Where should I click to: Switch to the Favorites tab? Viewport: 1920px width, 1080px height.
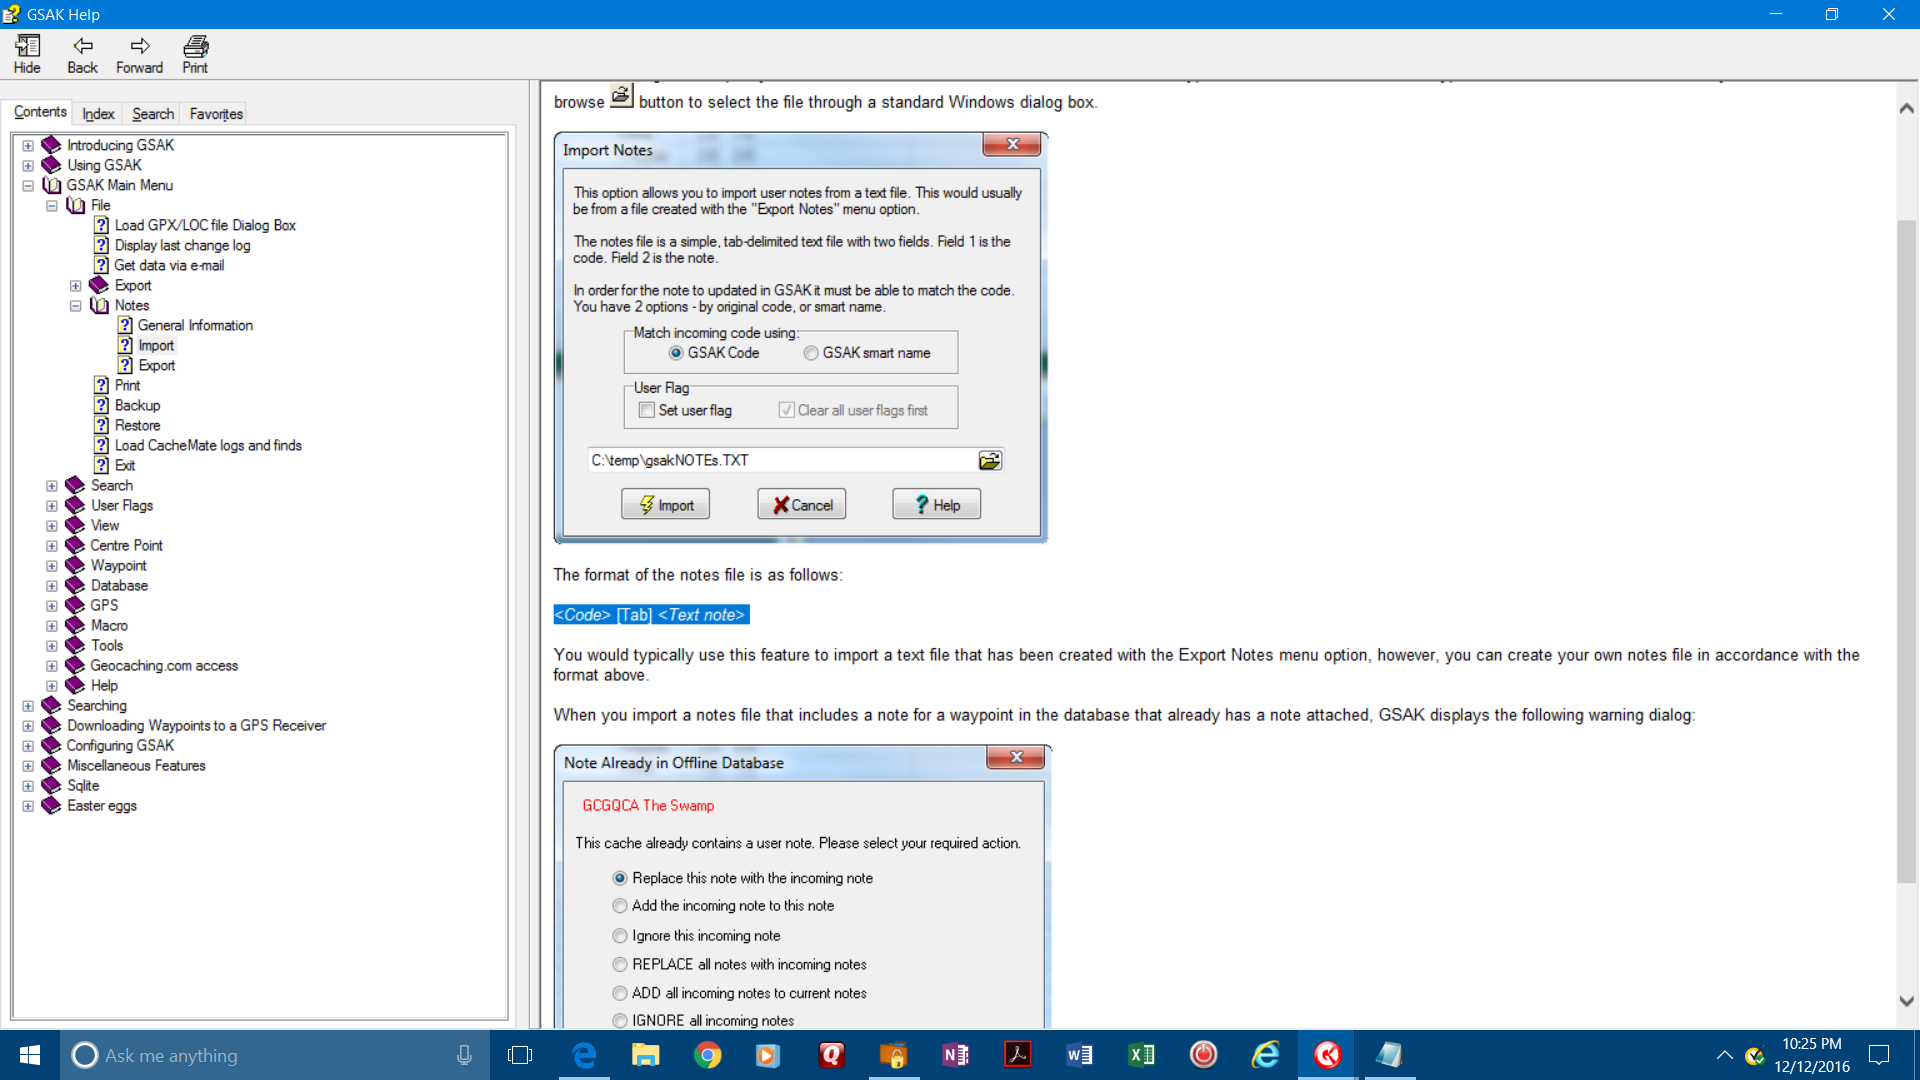216,114
